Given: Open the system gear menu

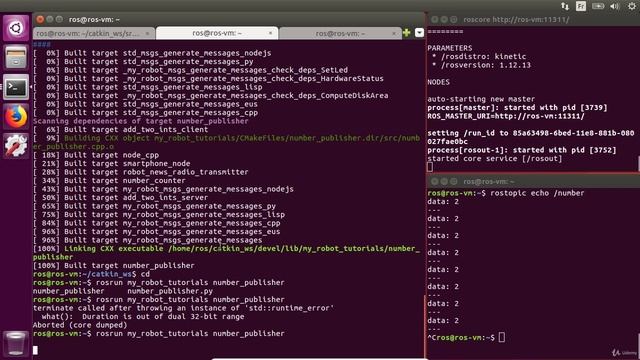Looking at the screenshot, I should 632,6.
